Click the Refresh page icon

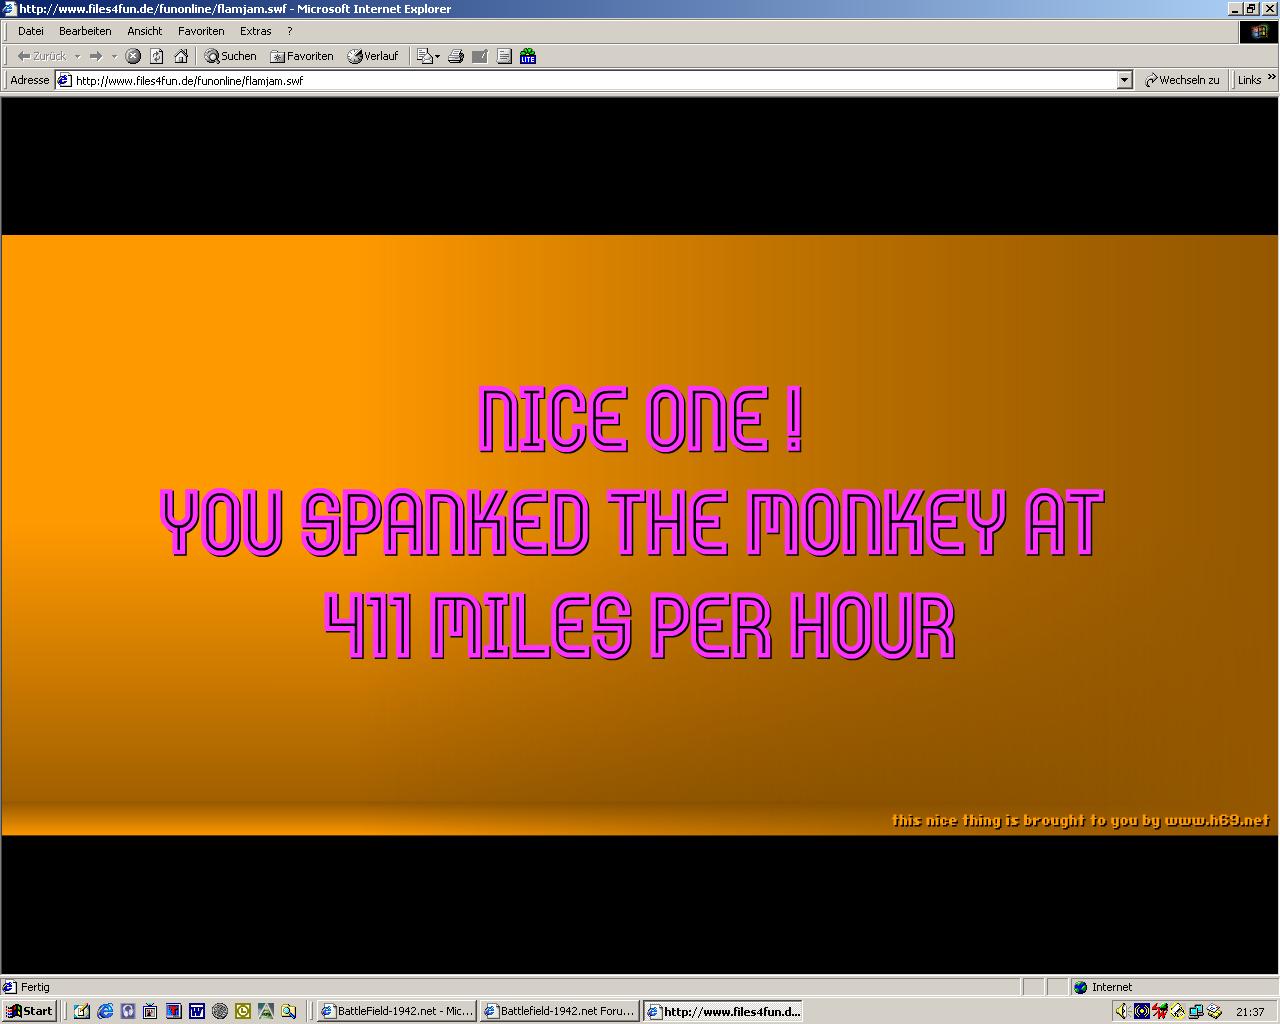coord(156,56)
